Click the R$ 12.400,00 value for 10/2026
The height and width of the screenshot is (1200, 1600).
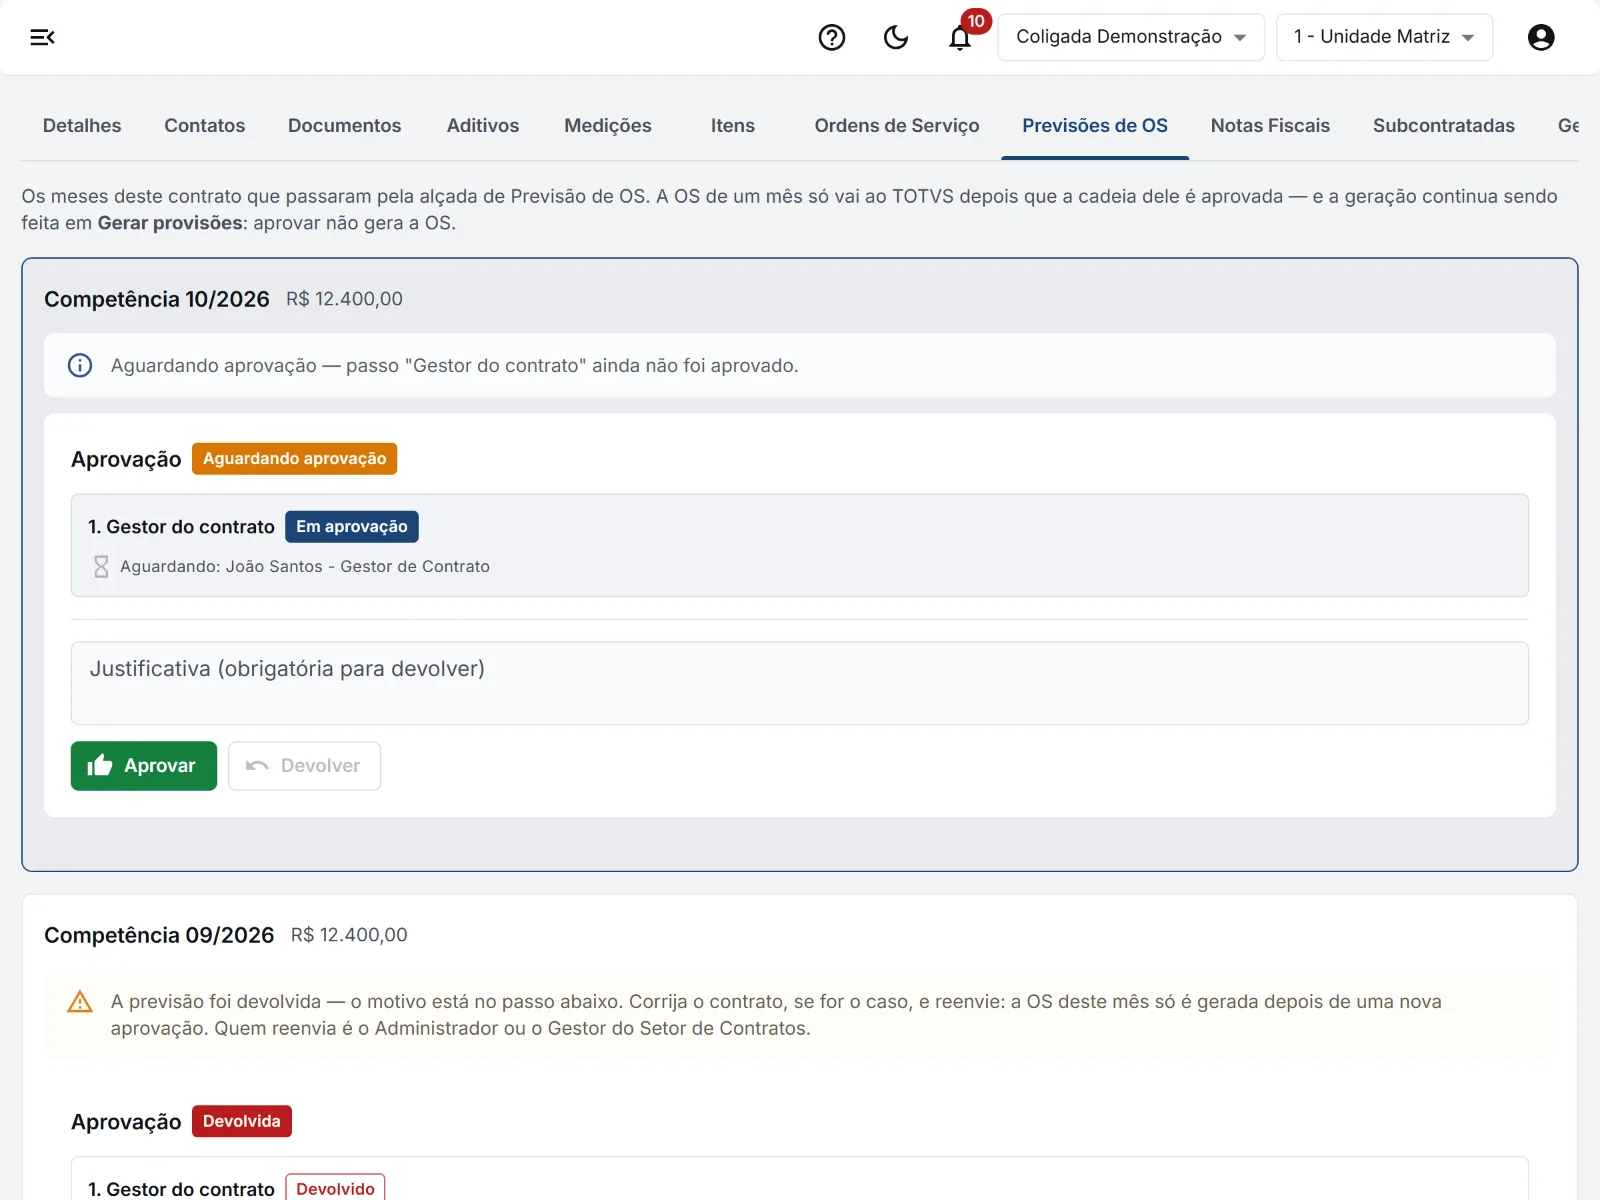[345, 299]
